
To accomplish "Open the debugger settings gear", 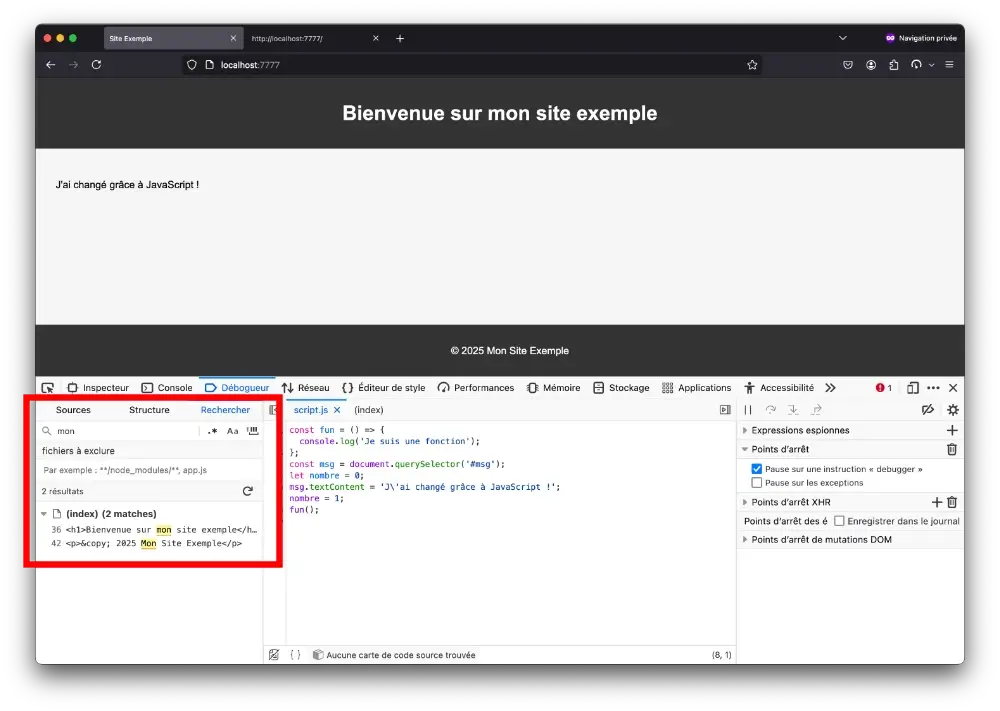I will tap(952, 410).
